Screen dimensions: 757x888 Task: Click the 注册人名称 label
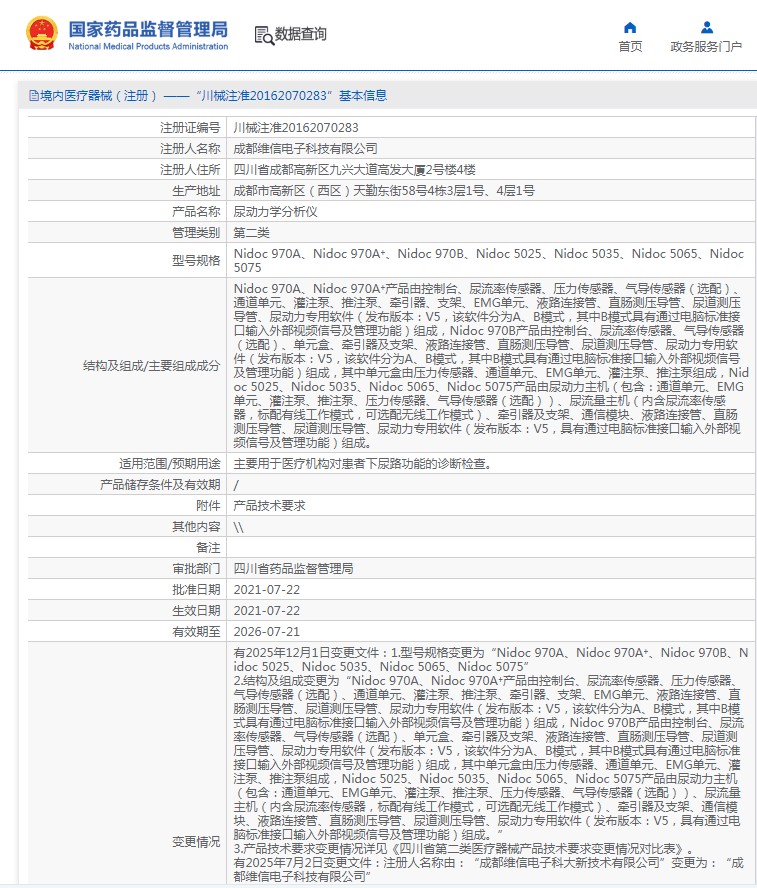tap(190, 149)
